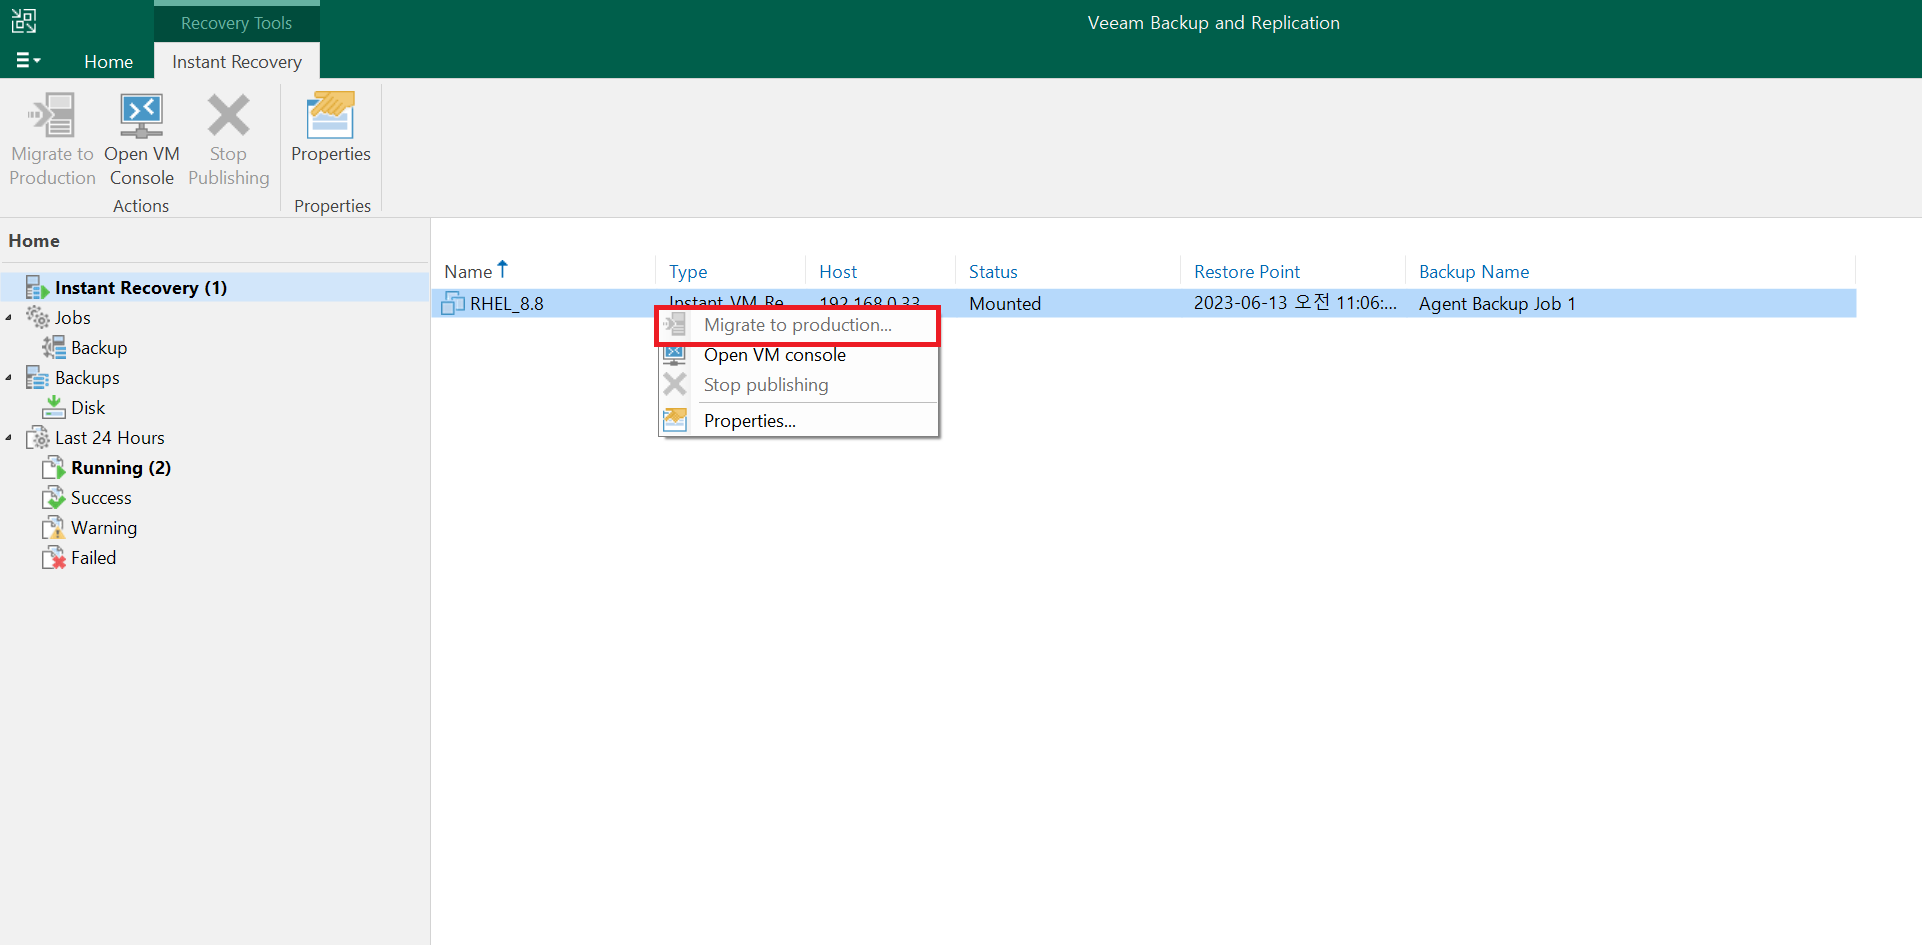Collapse the Last 24 Hours node

pyautogui.click(x=9, y=438)
